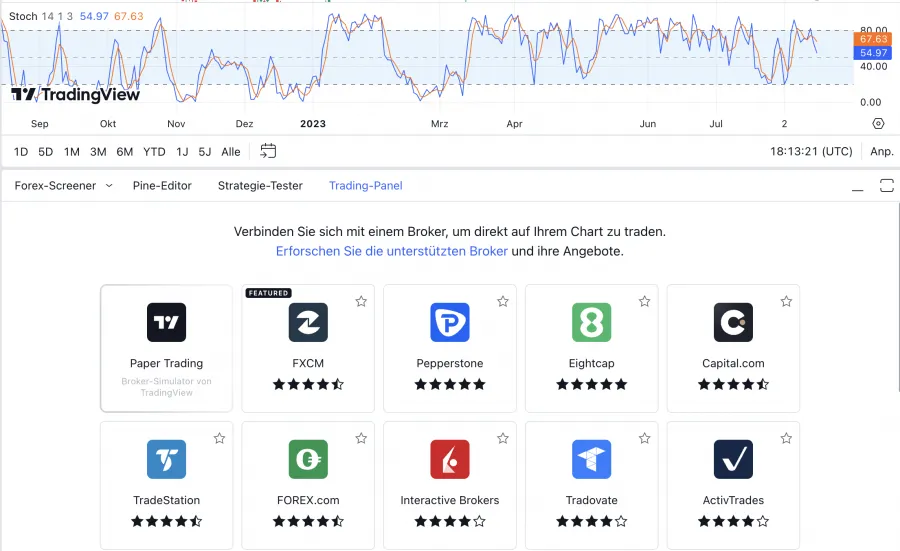Follow the 'Erforschen Sie die unterstützten Broker' link

click(x=391, y=251)
